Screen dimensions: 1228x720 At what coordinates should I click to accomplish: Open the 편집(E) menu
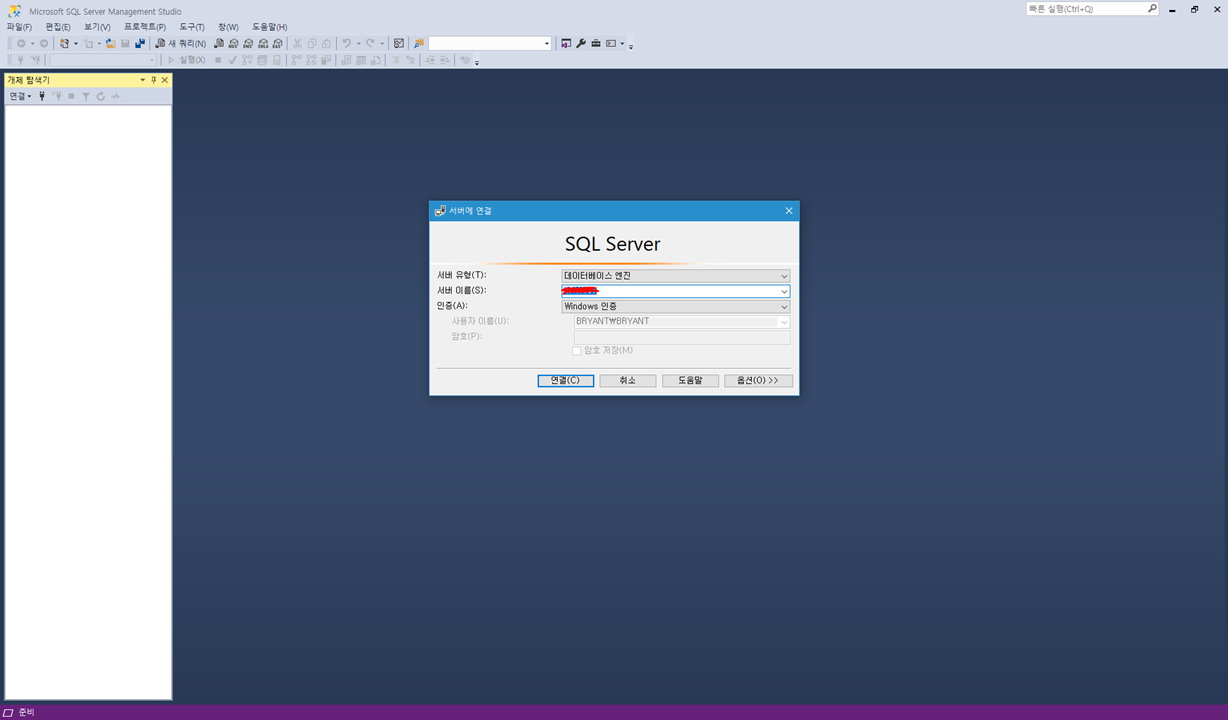pyautogui.click(x=58, y=27)
